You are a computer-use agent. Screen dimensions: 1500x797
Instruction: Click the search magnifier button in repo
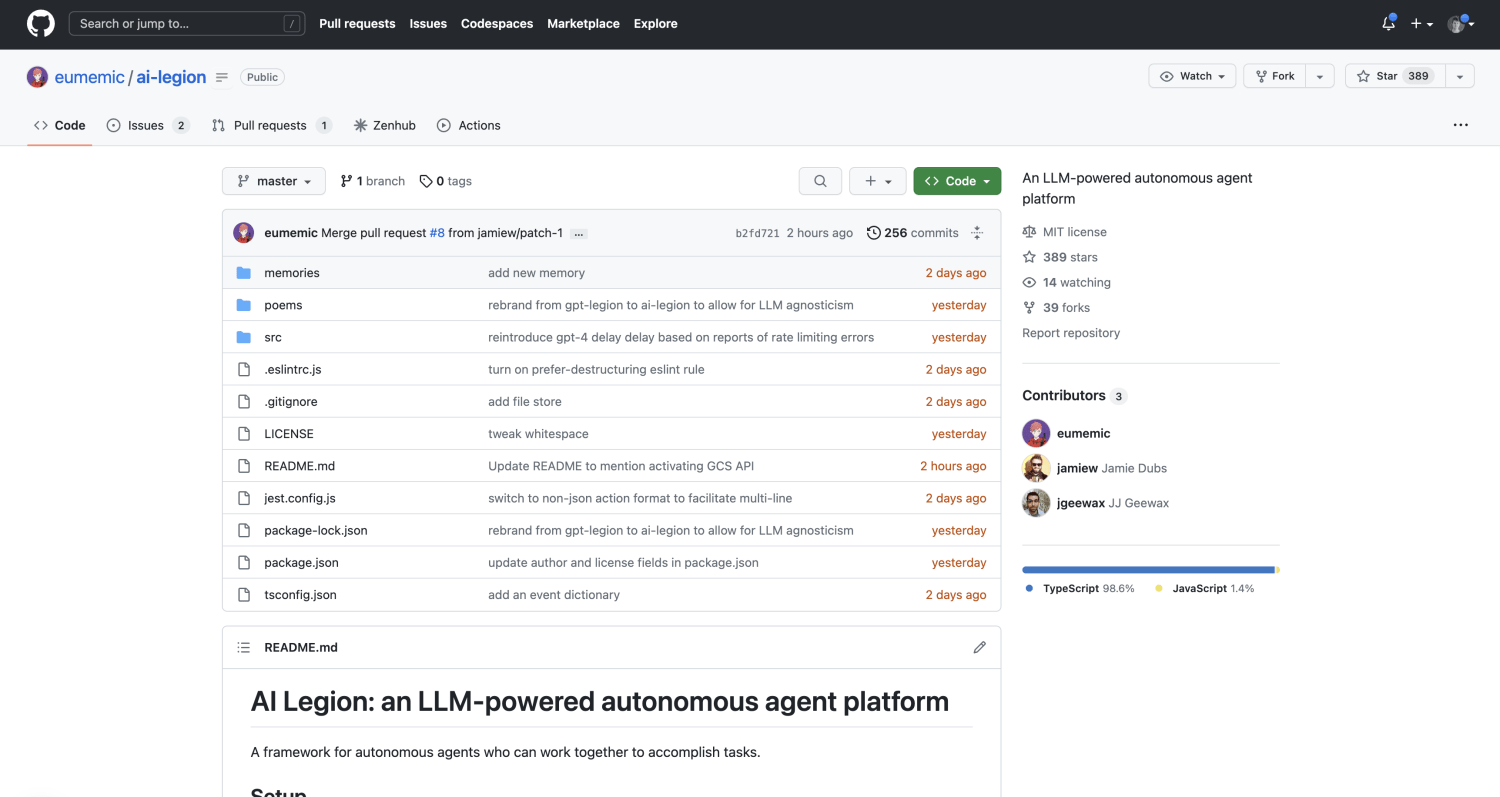point(820,181)
